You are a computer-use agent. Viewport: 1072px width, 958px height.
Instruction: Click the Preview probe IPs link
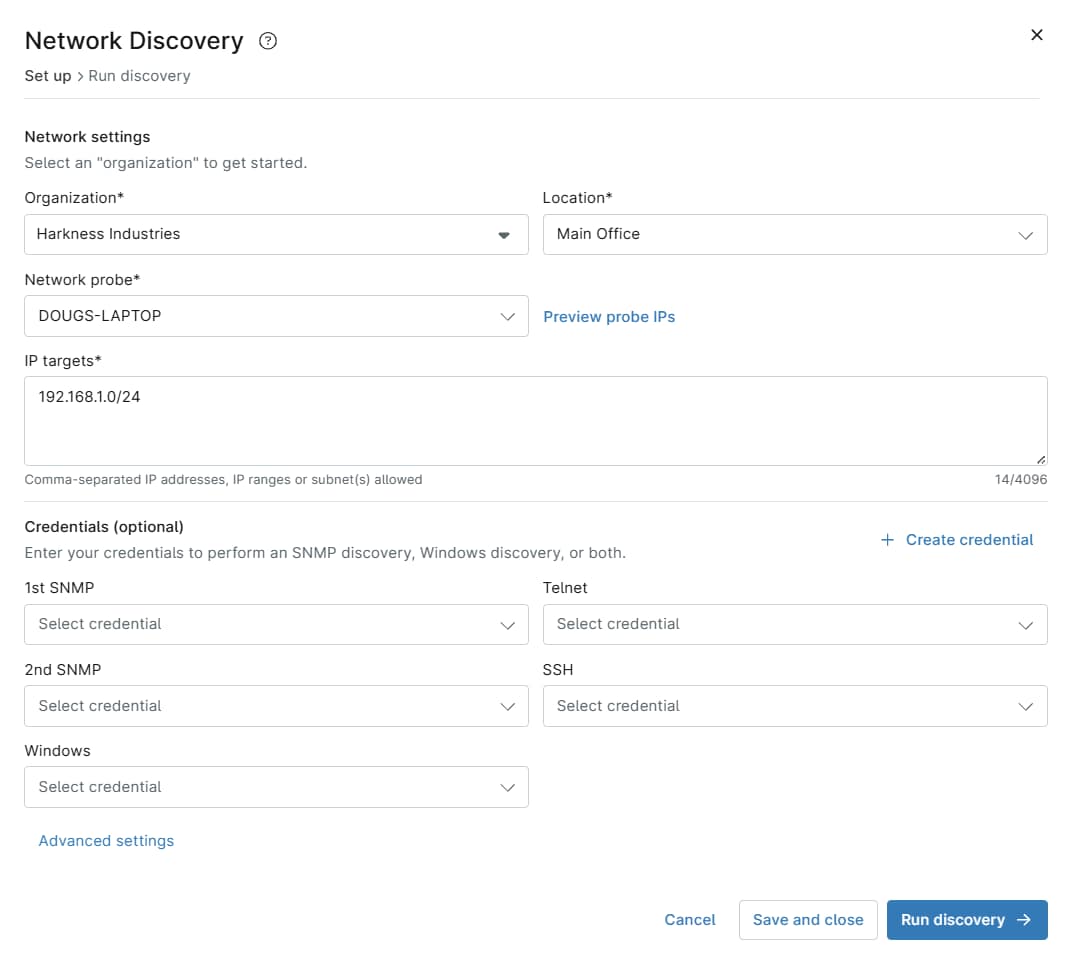tap(609, 316)
